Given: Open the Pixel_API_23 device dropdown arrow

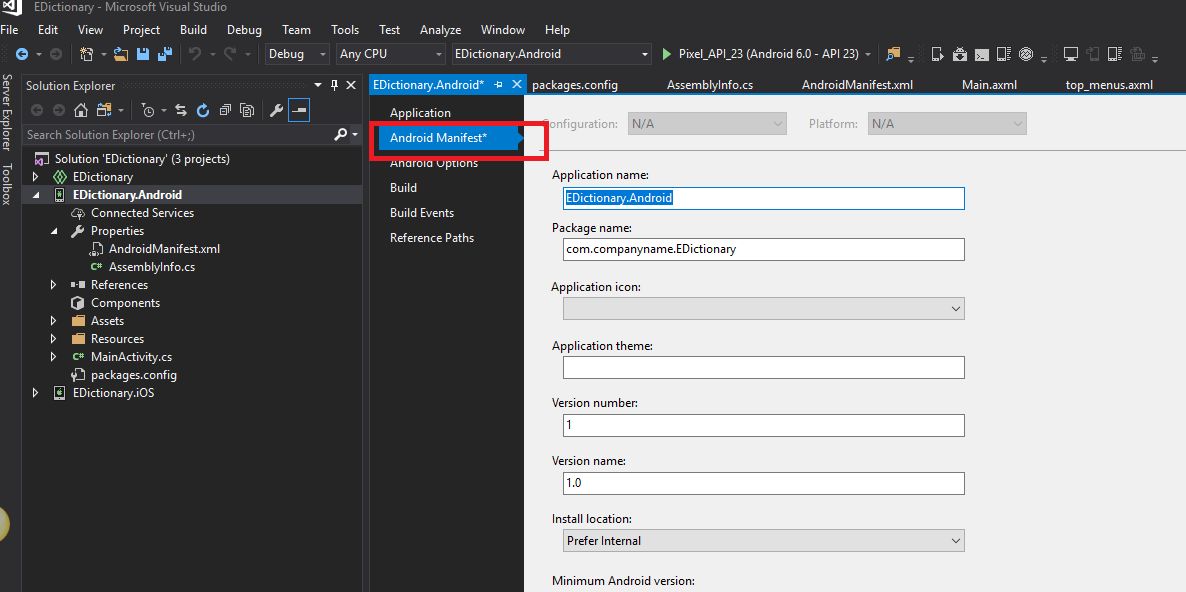Looking at the screenshot, I should click(868, 54).
